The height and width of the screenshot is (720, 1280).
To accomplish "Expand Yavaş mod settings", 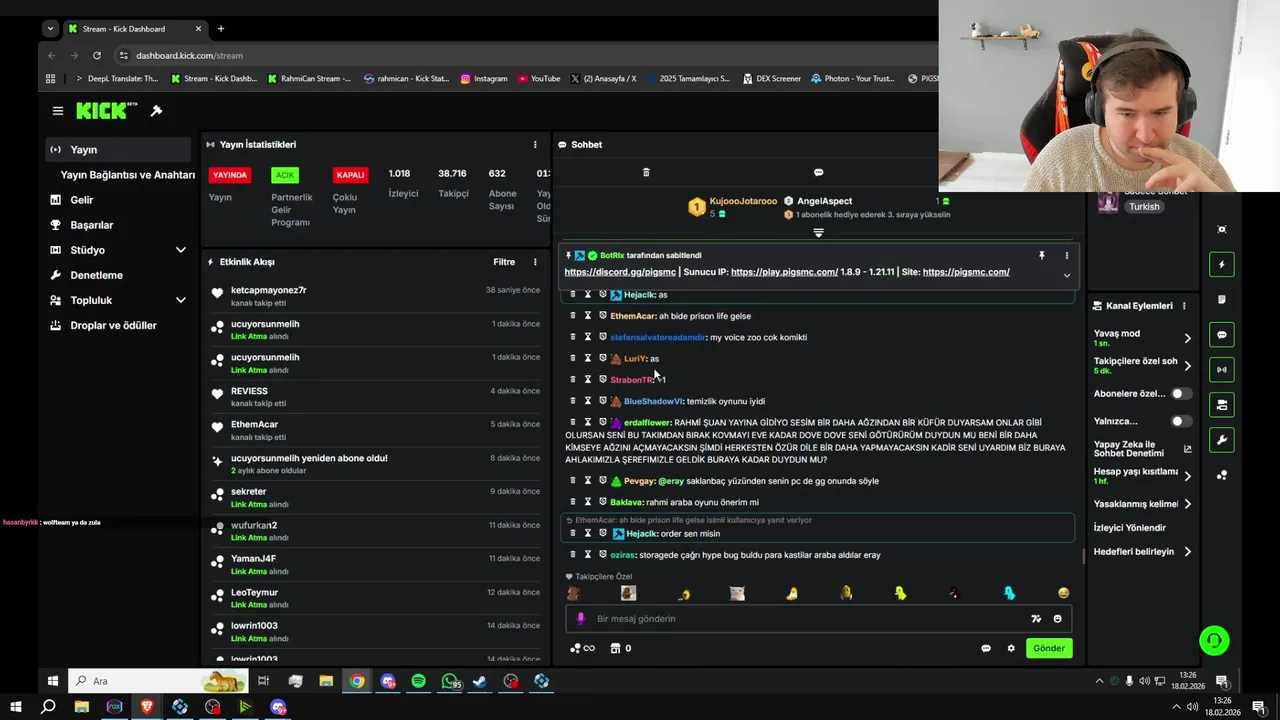I will [1187, 338].
